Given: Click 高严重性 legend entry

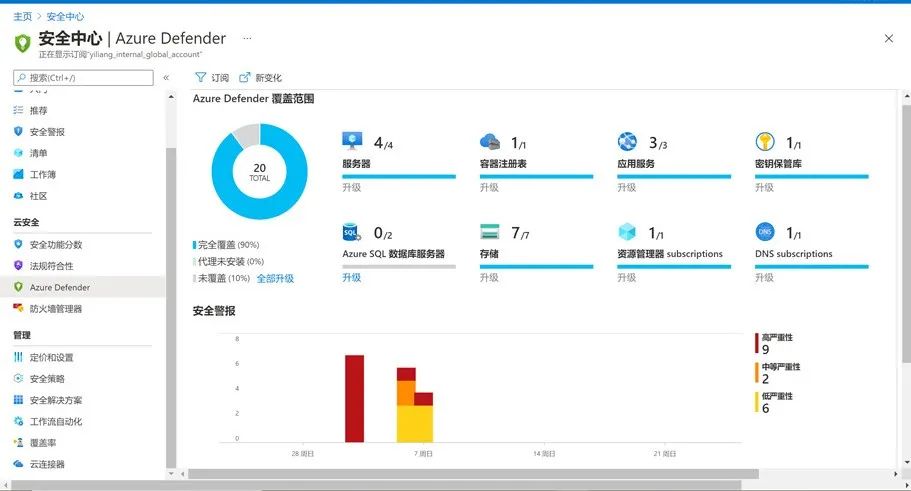Looking at the screenshot, I should tap(774, 343).
